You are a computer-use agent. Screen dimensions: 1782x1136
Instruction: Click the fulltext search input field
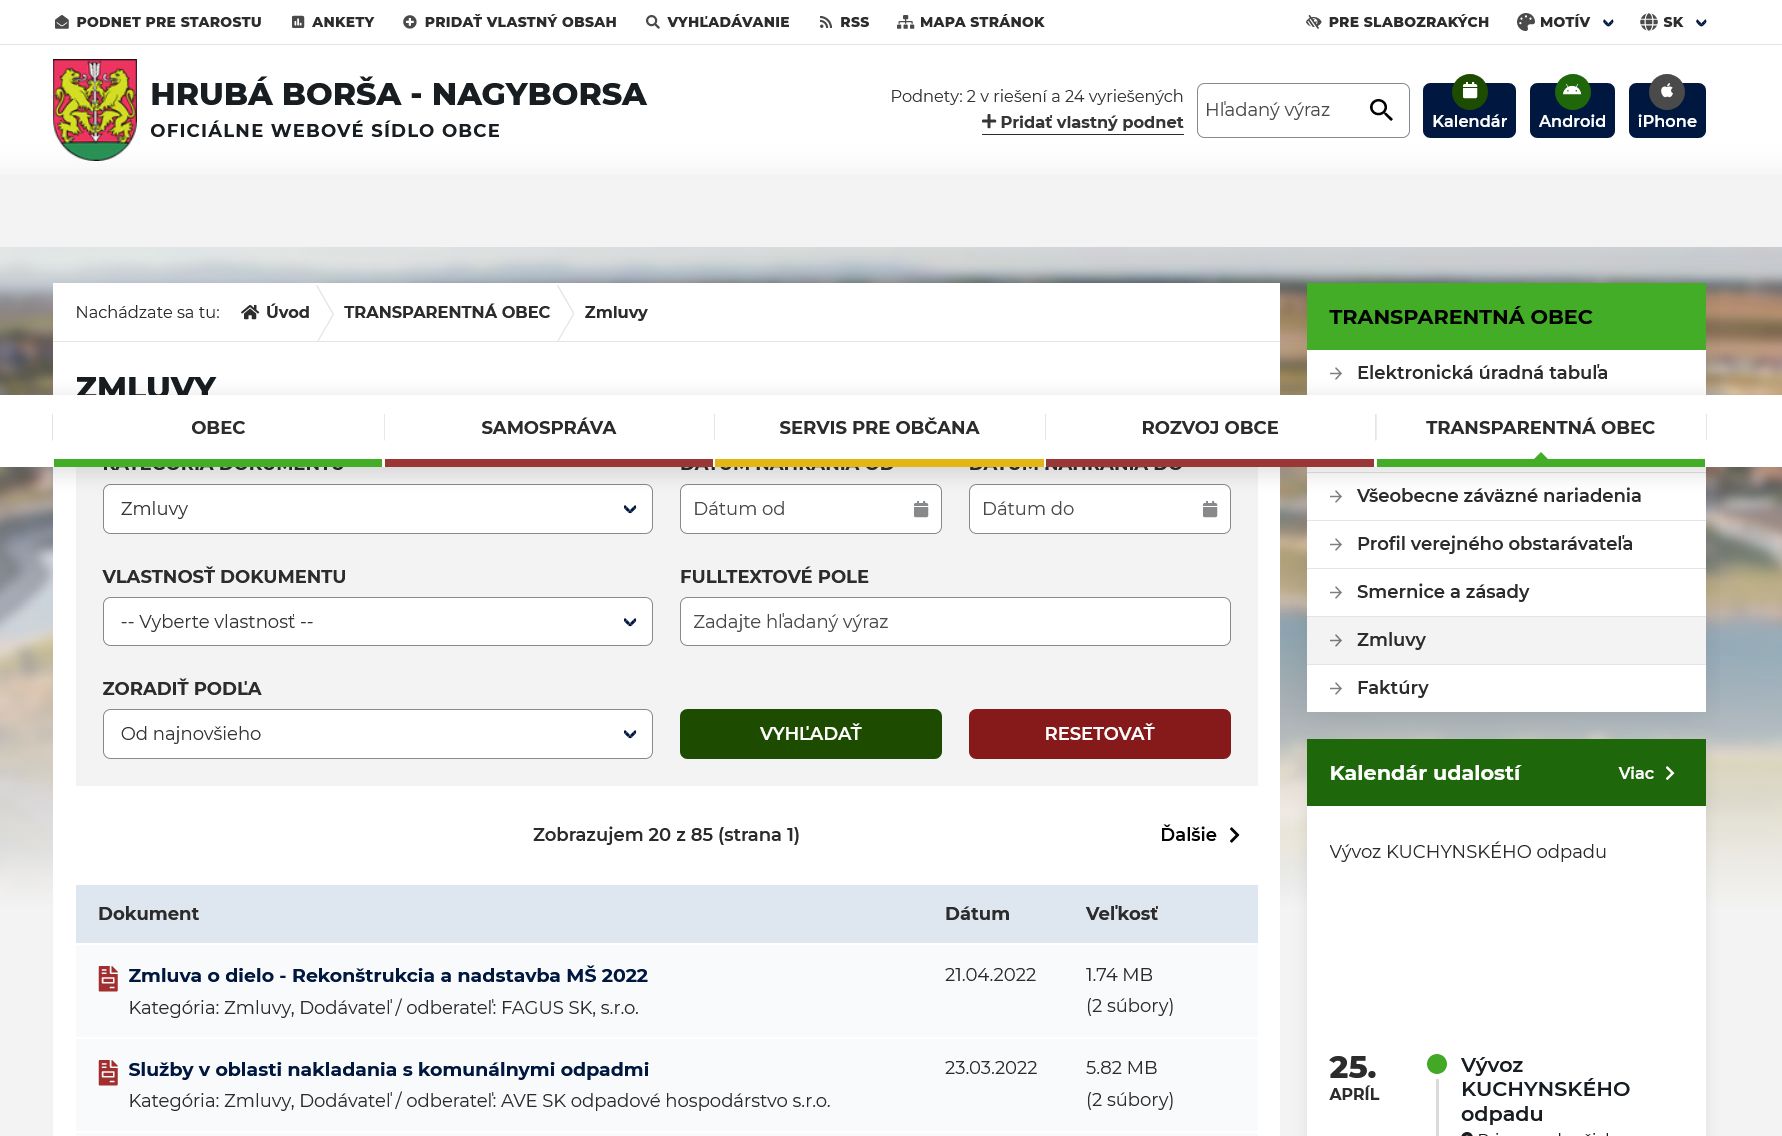tap(954, 622)
